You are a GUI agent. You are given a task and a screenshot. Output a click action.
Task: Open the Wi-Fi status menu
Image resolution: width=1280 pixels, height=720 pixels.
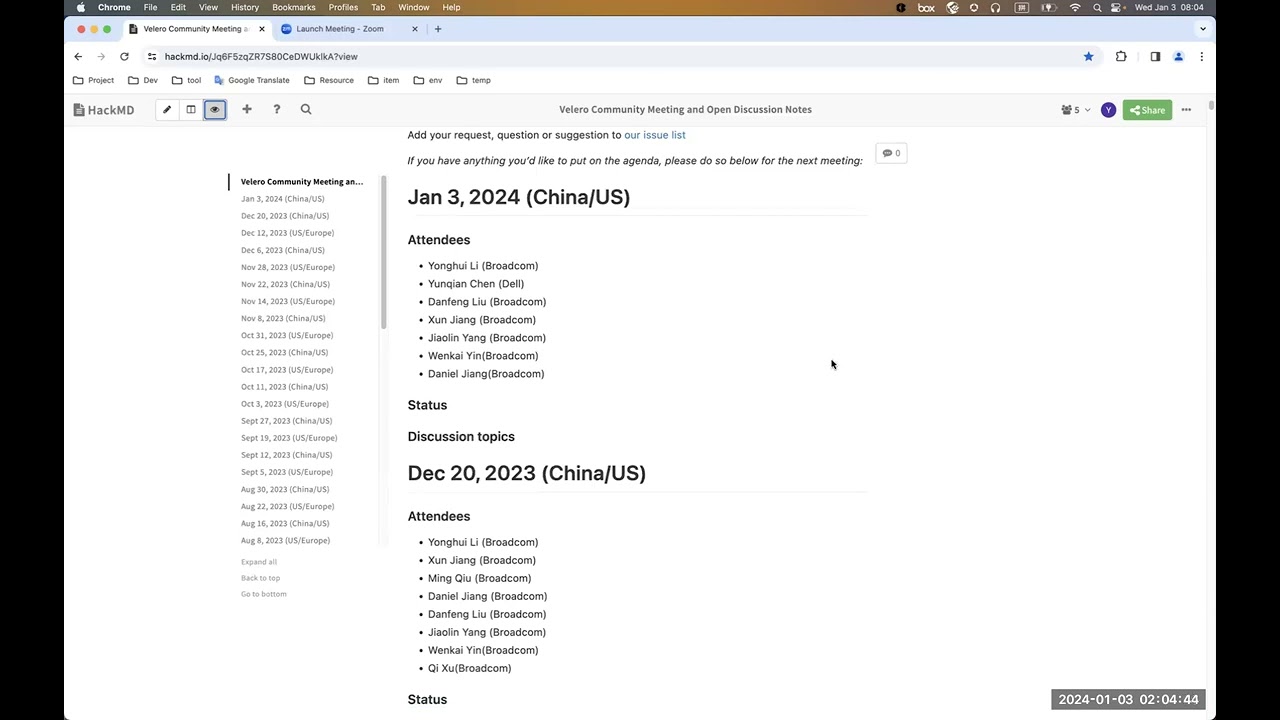(1075, 7)
